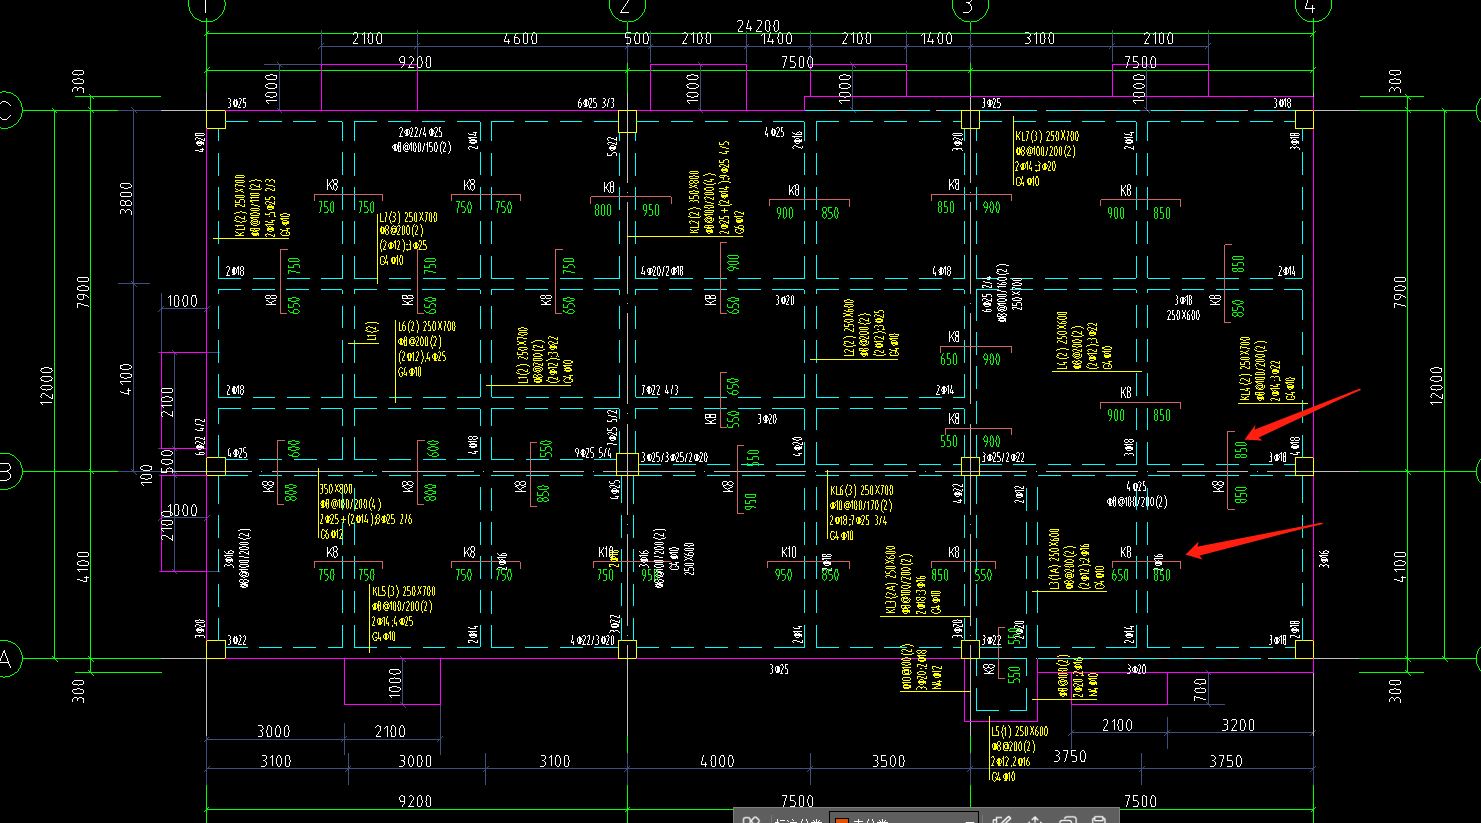Click the rotated KL3(2A) 250X600 label
Image resolution: width=1481 pixels, height=823 pixels.
(x=890, y=580)
